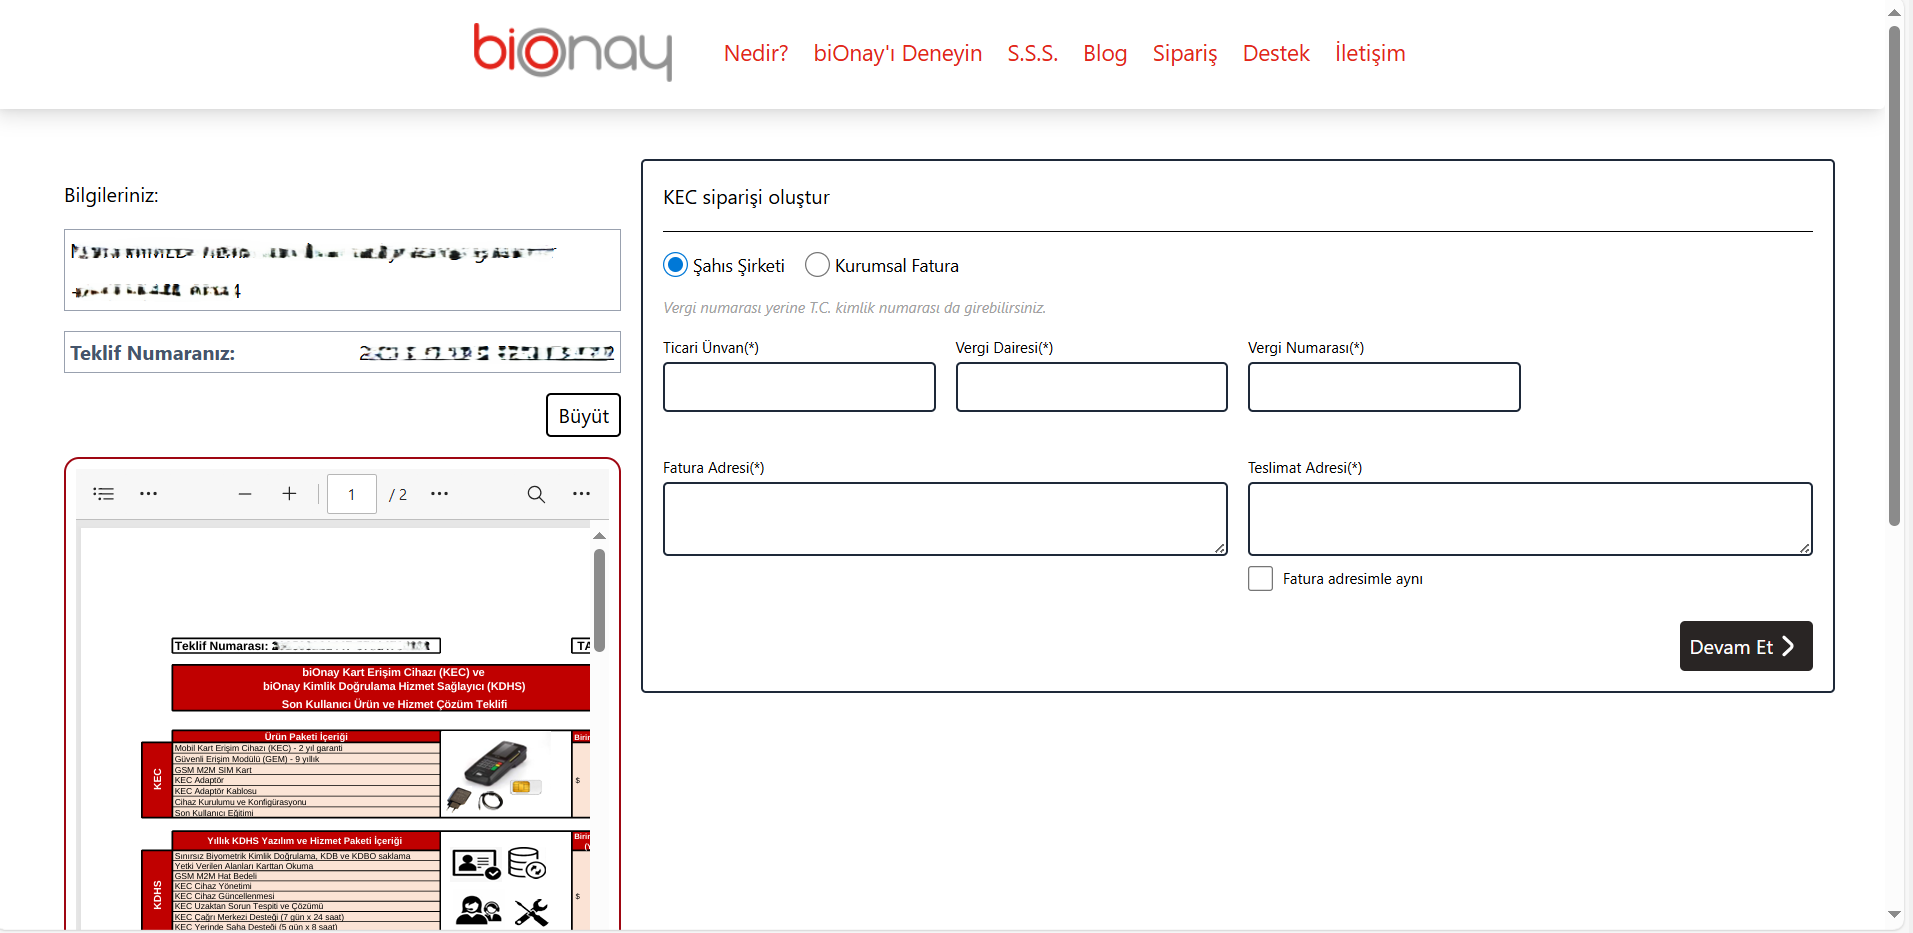Zoom in the PDF with plus icon
Viewport: 1913px width, 933px height.
tap(289, 494)
